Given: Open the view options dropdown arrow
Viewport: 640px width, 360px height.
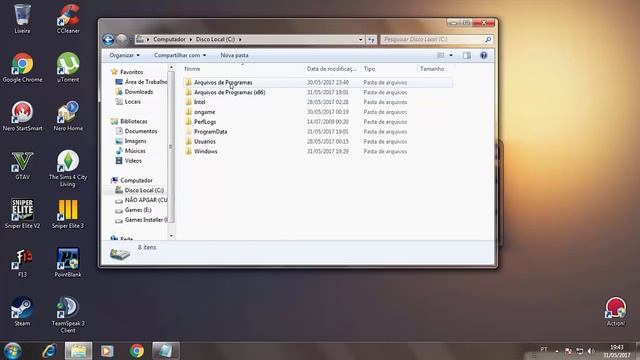Looking at the screenshot, I should point(451,55).
